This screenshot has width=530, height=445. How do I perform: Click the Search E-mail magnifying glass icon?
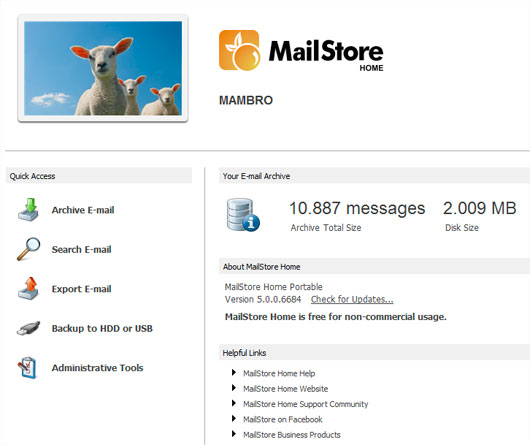(x=29, y=249)
